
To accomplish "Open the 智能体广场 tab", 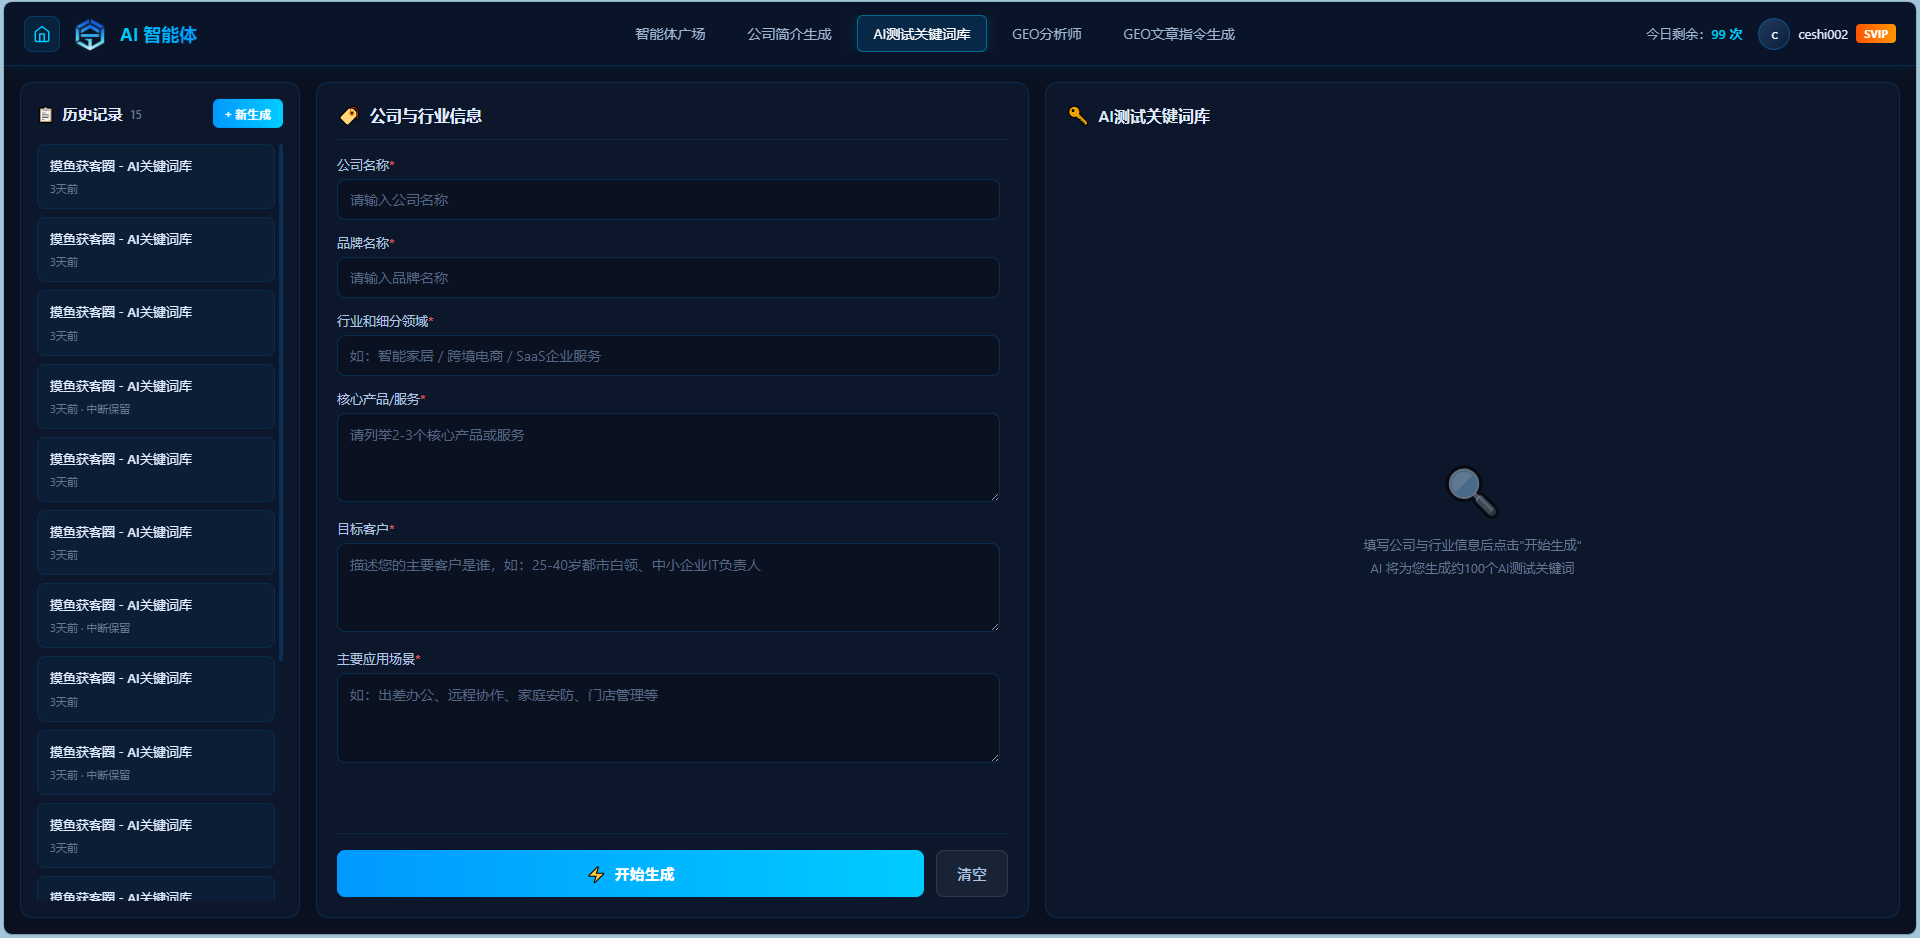I will tap(670, 34).
